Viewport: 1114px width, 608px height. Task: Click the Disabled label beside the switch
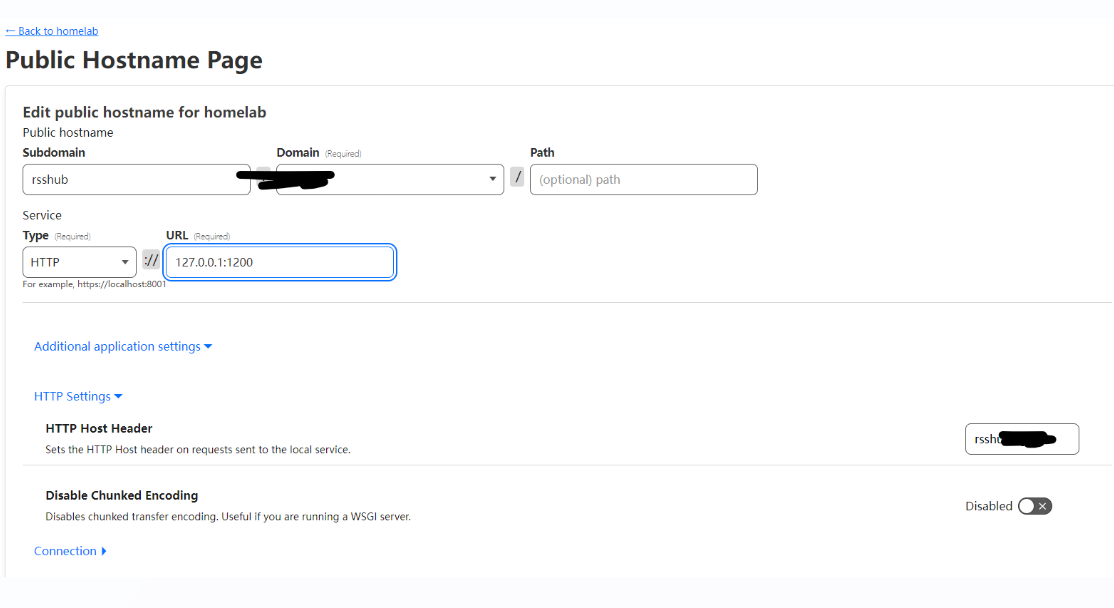pyautogui.click(x=988, y=506)
